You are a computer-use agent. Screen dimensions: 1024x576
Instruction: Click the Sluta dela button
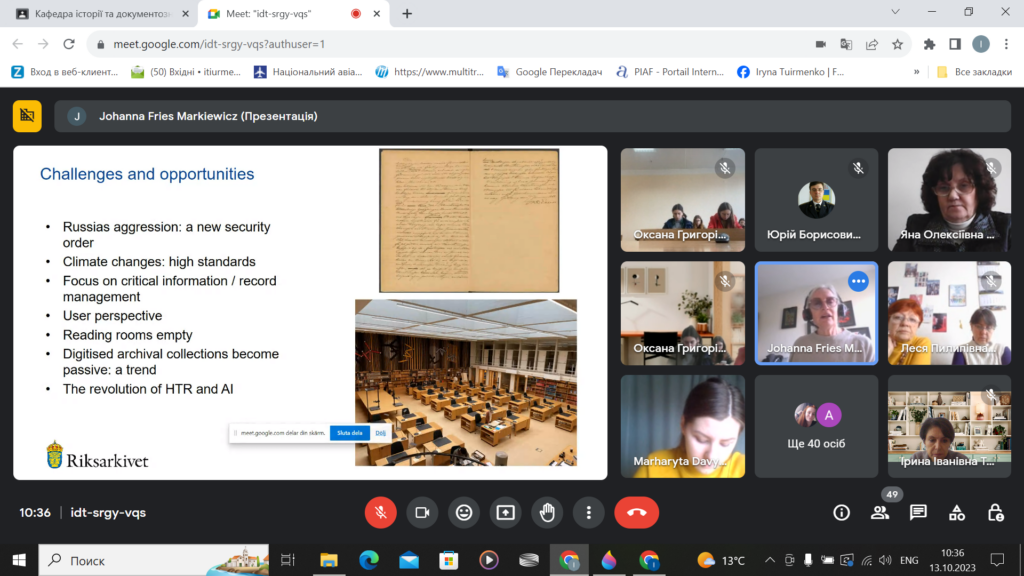point(349,433)
